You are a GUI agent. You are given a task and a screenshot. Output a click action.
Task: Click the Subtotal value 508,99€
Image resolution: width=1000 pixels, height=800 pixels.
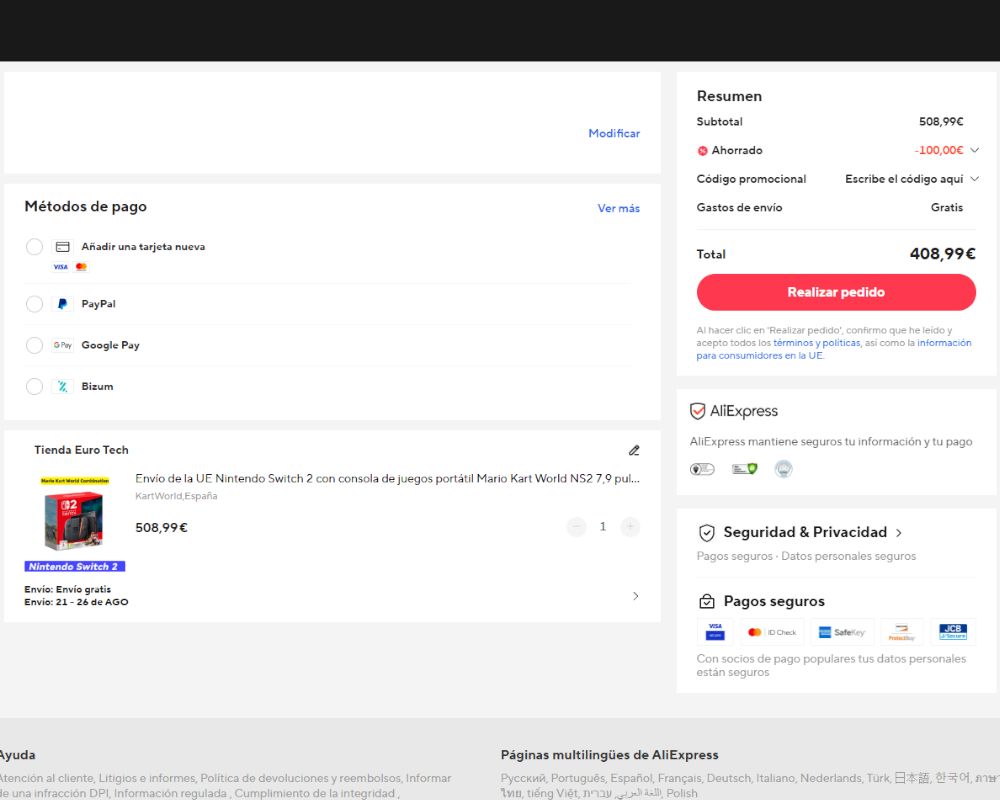941,122
